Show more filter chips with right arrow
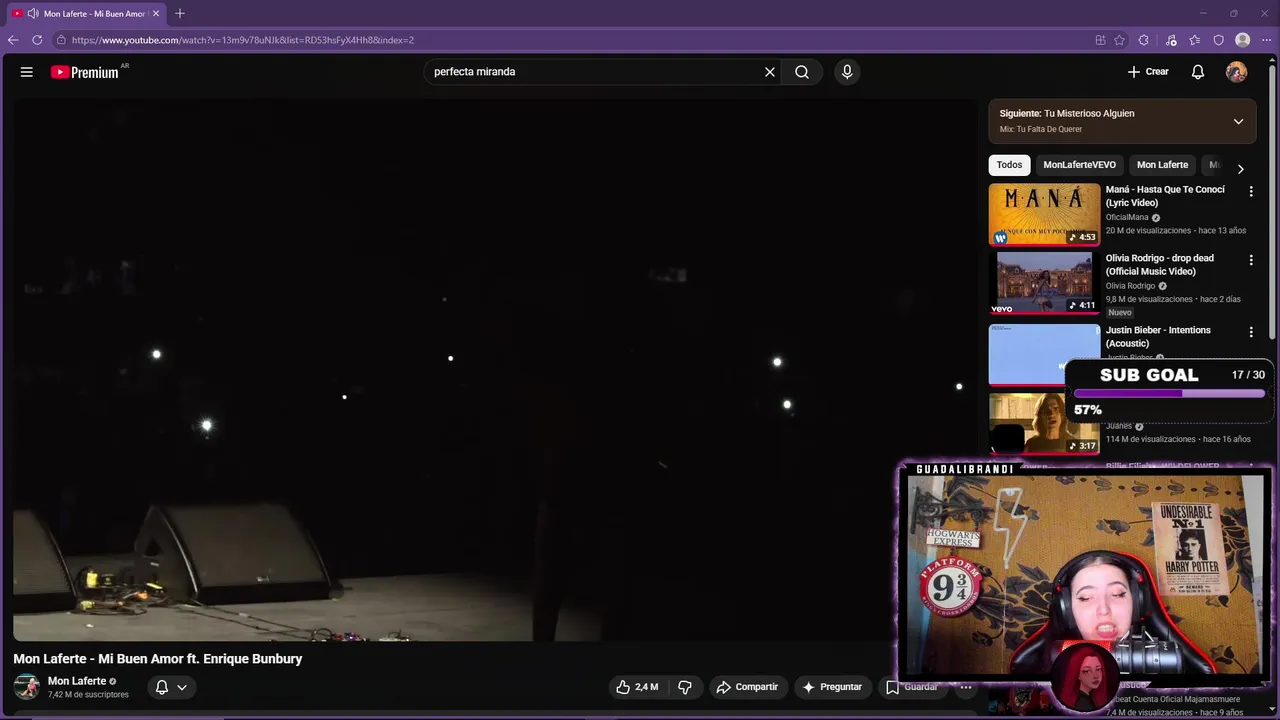 click(x=1241, y=168)
